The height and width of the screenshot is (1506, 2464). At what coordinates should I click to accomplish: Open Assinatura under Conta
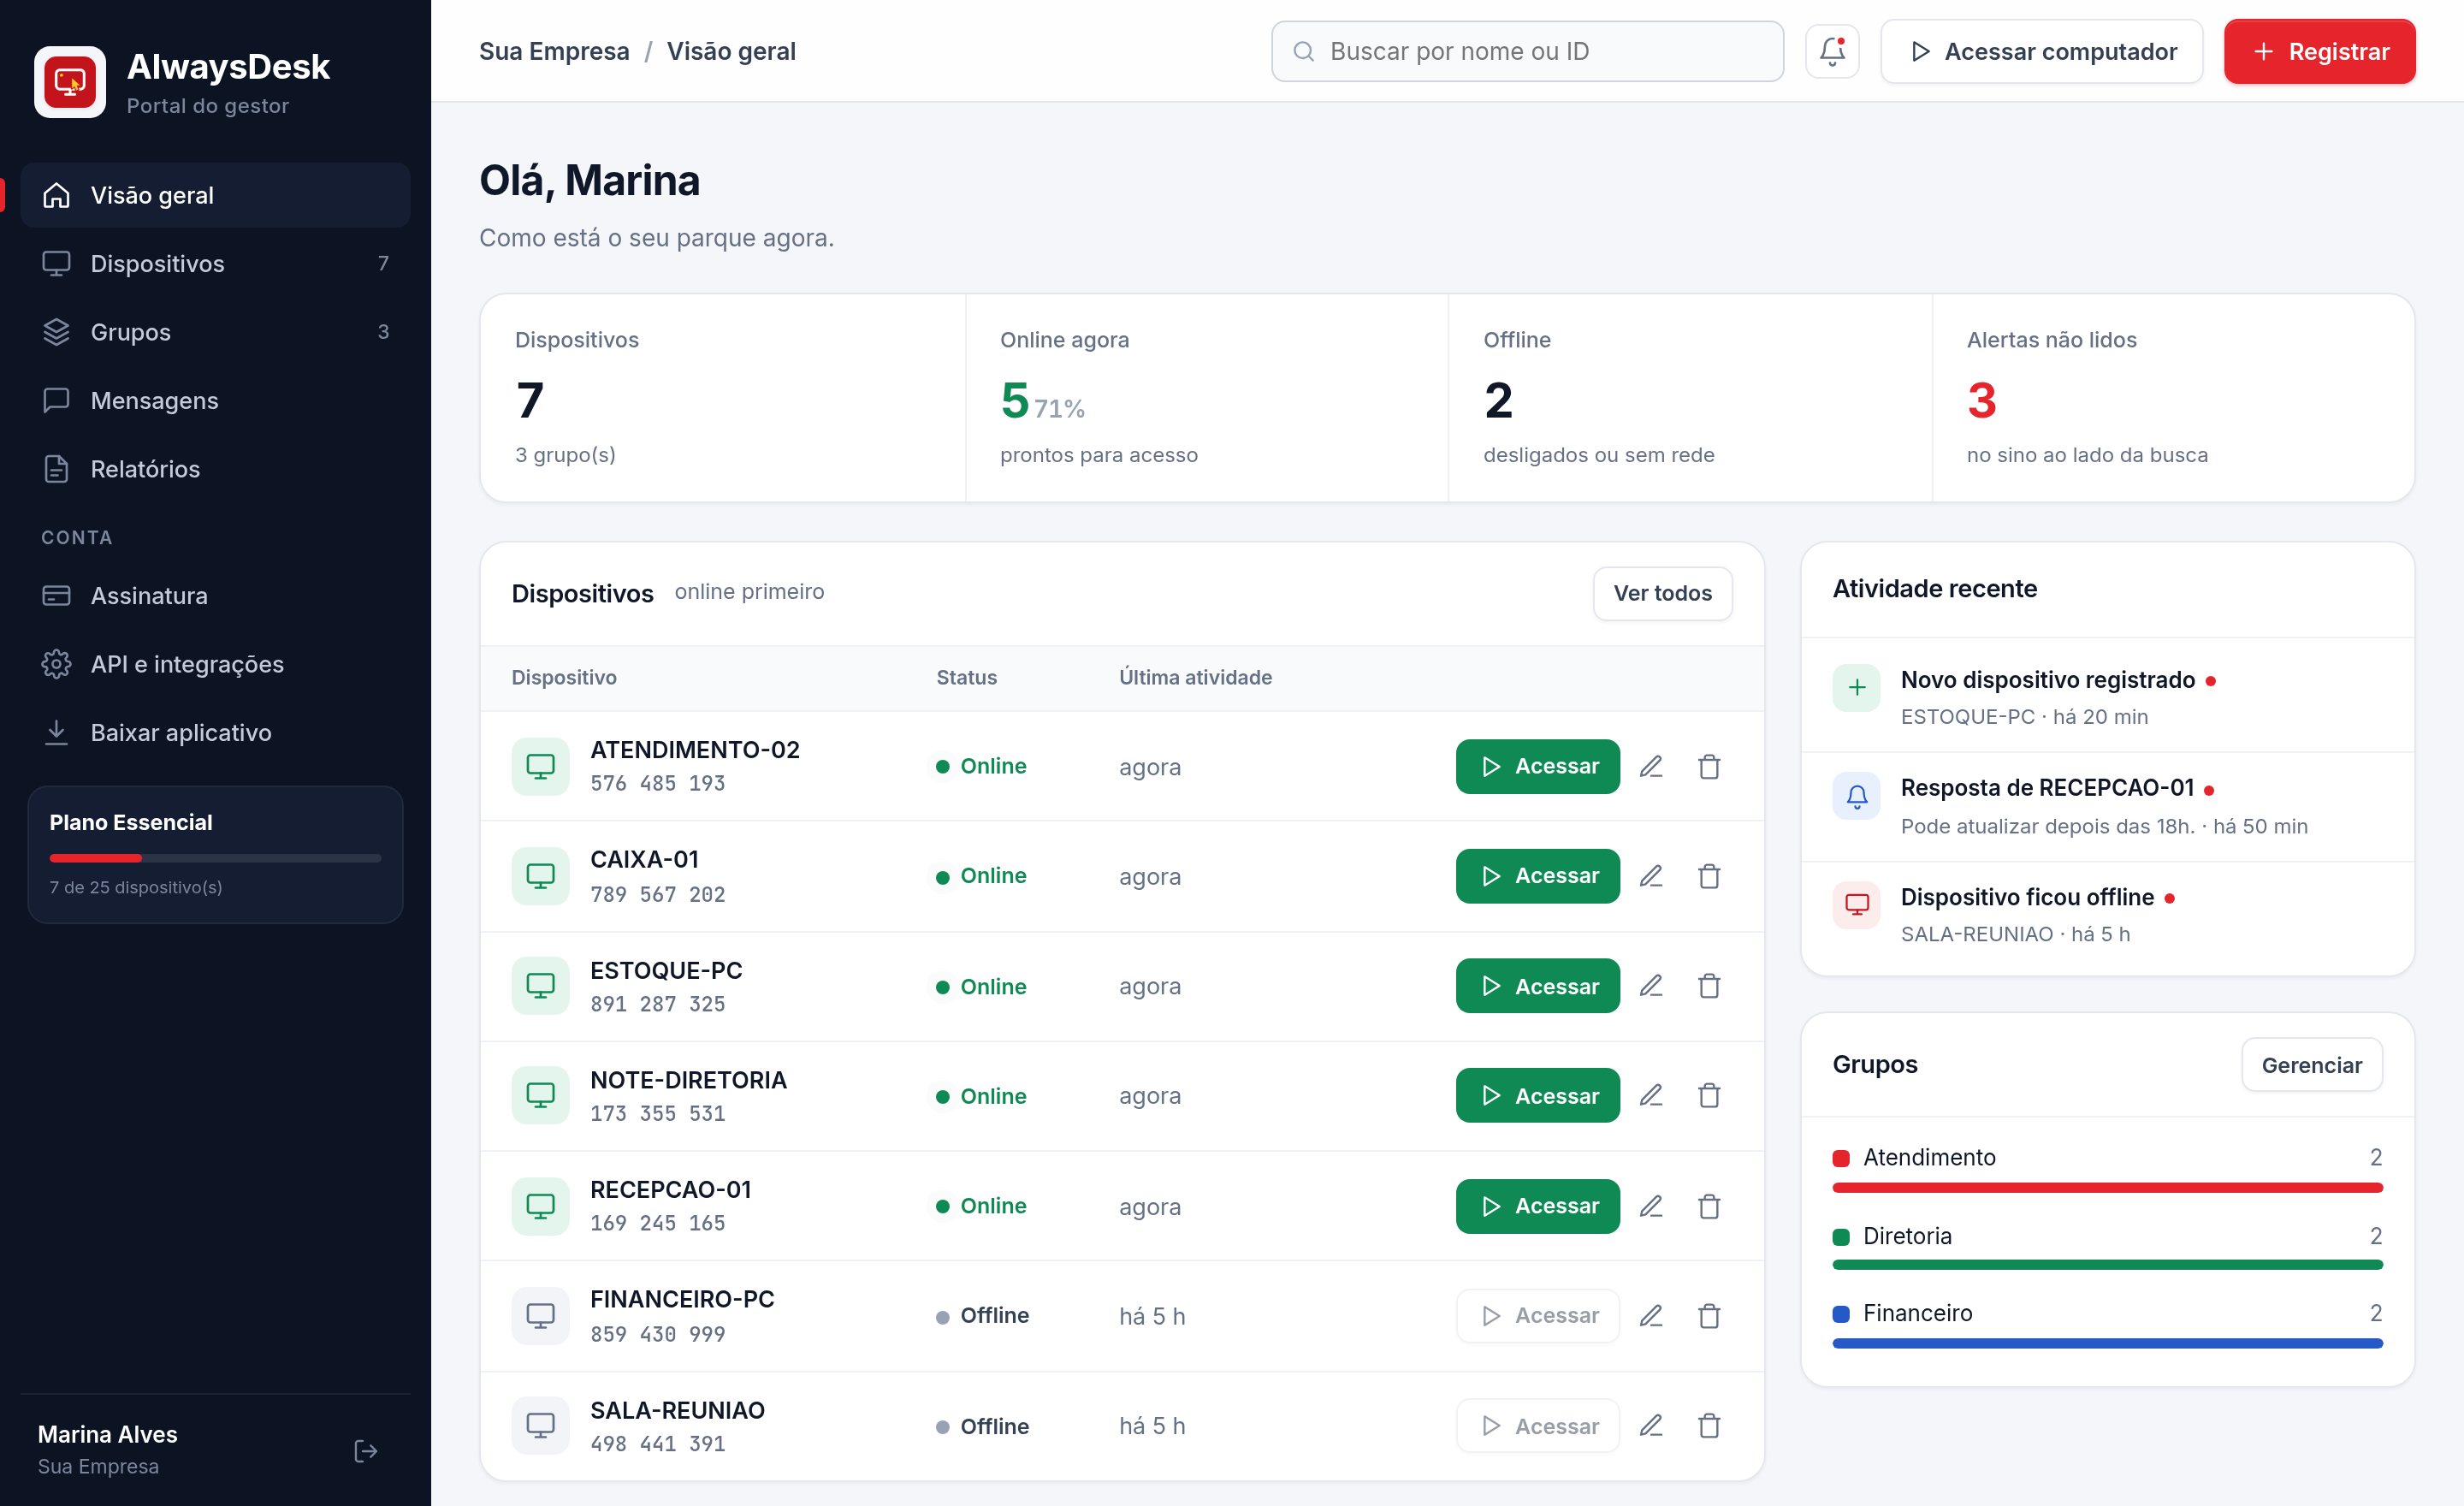[215, 596]
